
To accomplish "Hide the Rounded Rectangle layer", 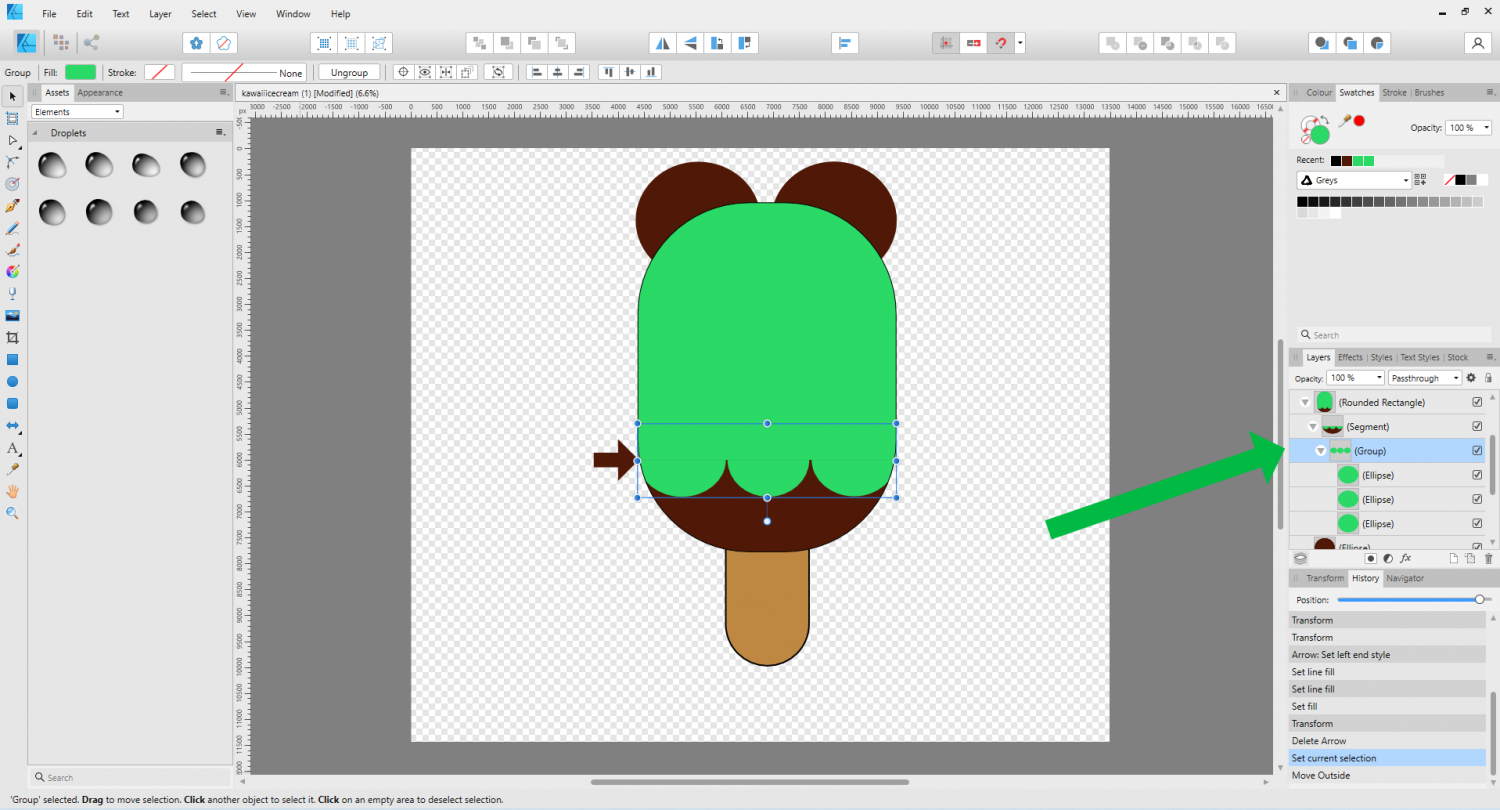I will coord(1477,402).
